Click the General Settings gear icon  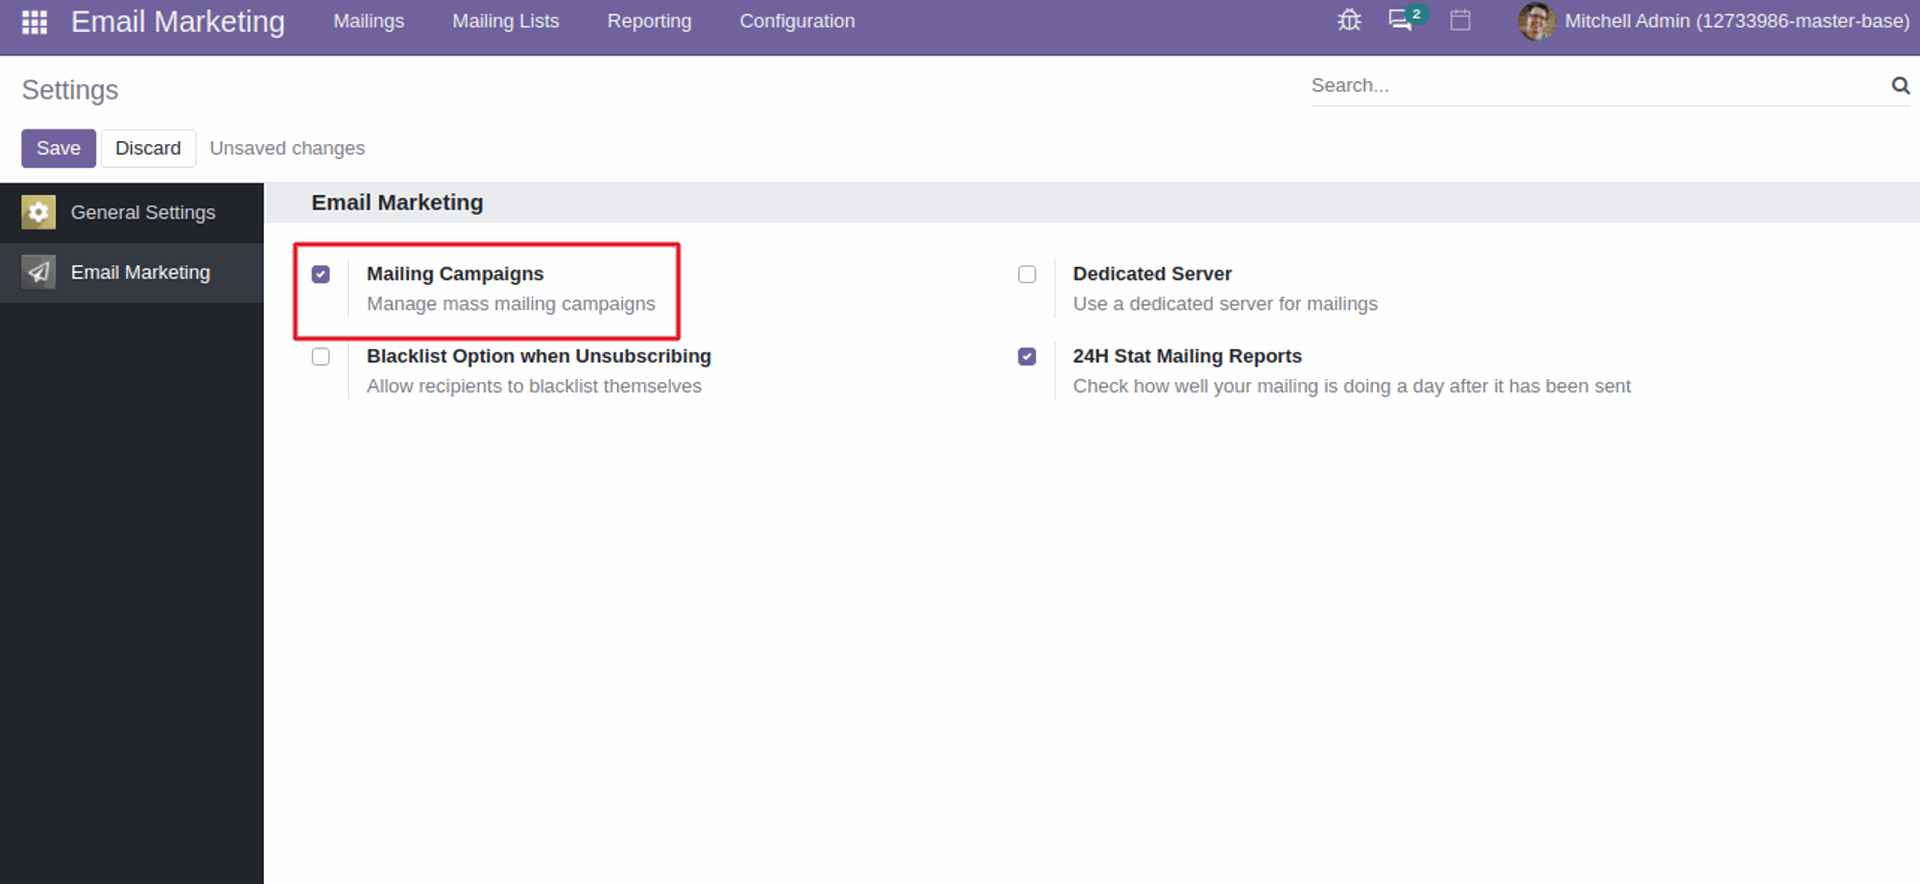(x=38, y=212)
